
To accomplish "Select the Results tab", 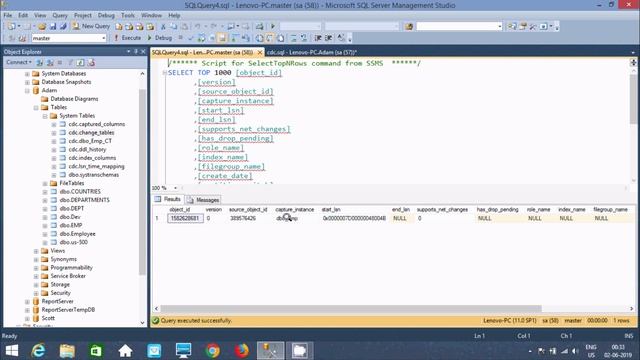I will pyautogui.click(x=168, y=199).
